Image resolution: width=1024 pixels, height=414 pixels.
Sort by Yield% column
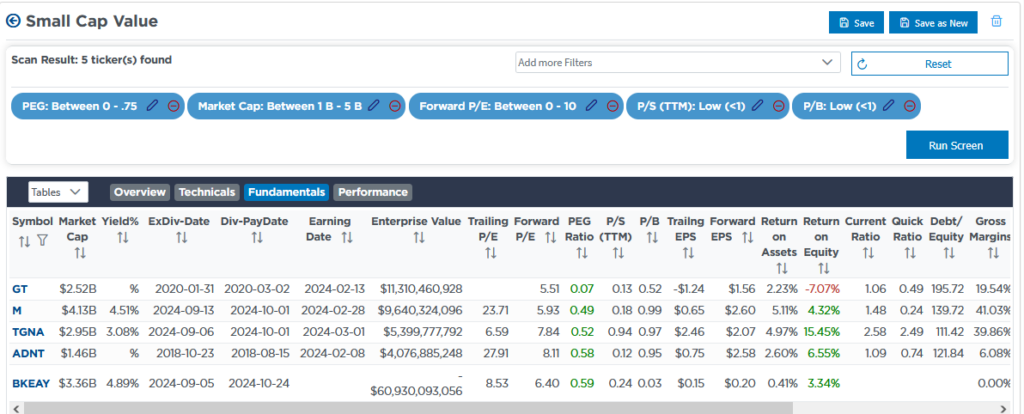(123, 239)
